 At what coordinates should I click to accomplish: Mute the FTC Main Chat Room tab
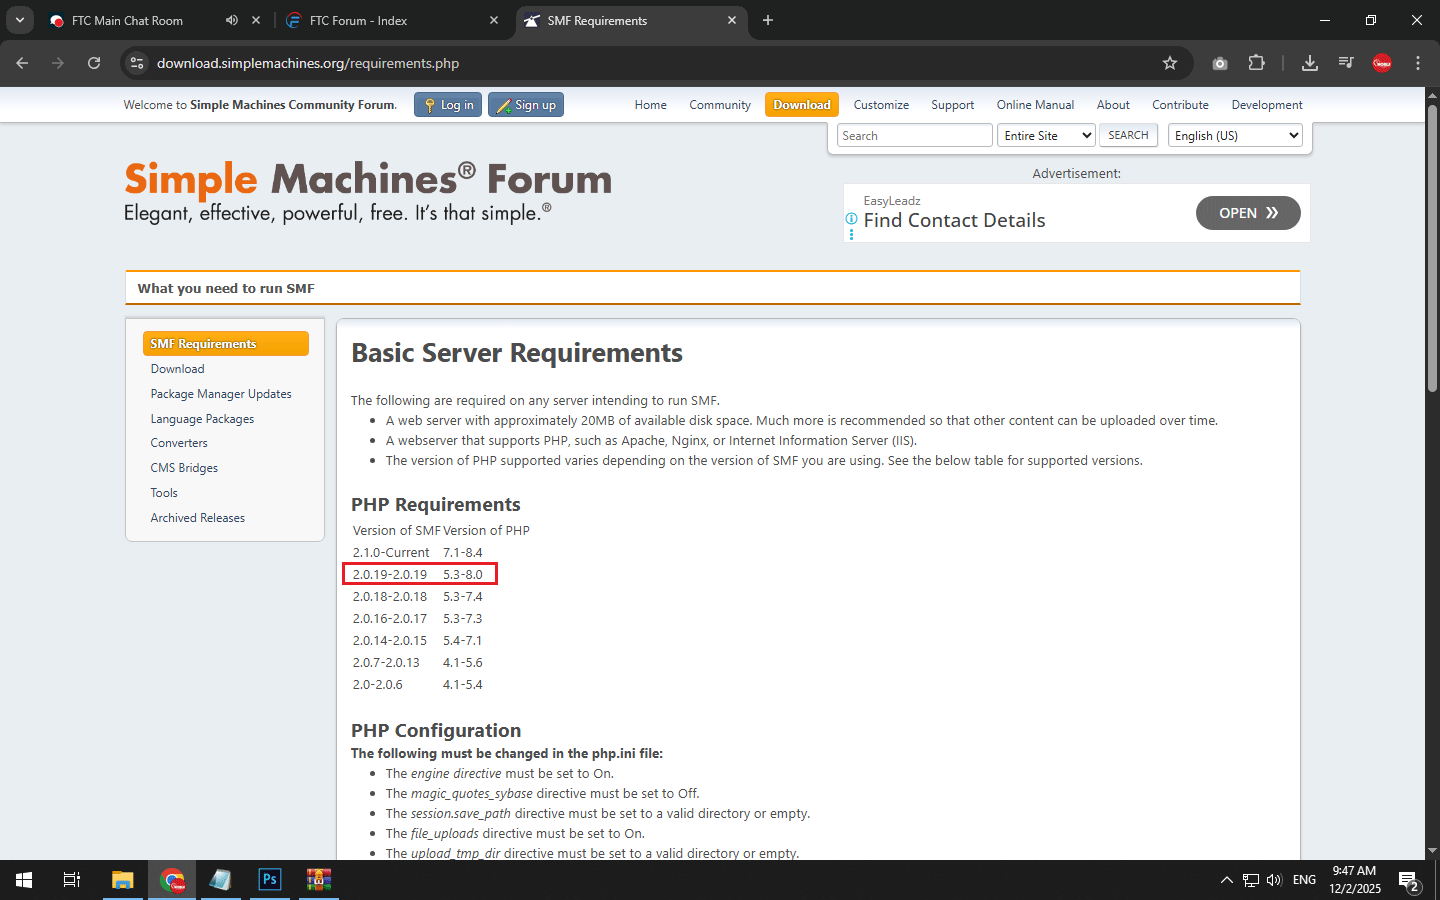(232, 20)
